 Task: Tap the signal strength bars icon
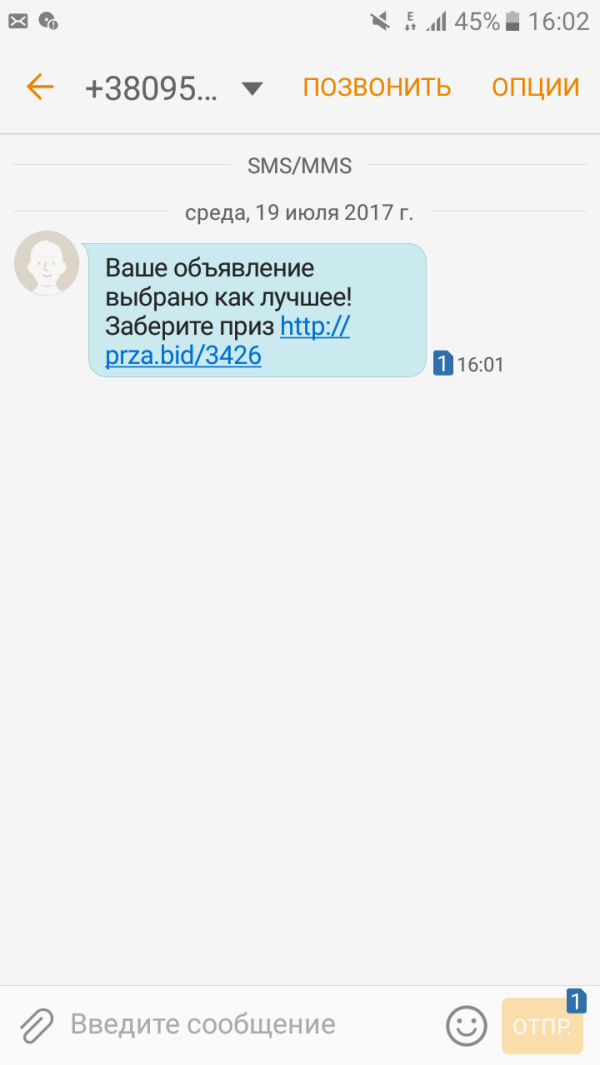[436, 22]
